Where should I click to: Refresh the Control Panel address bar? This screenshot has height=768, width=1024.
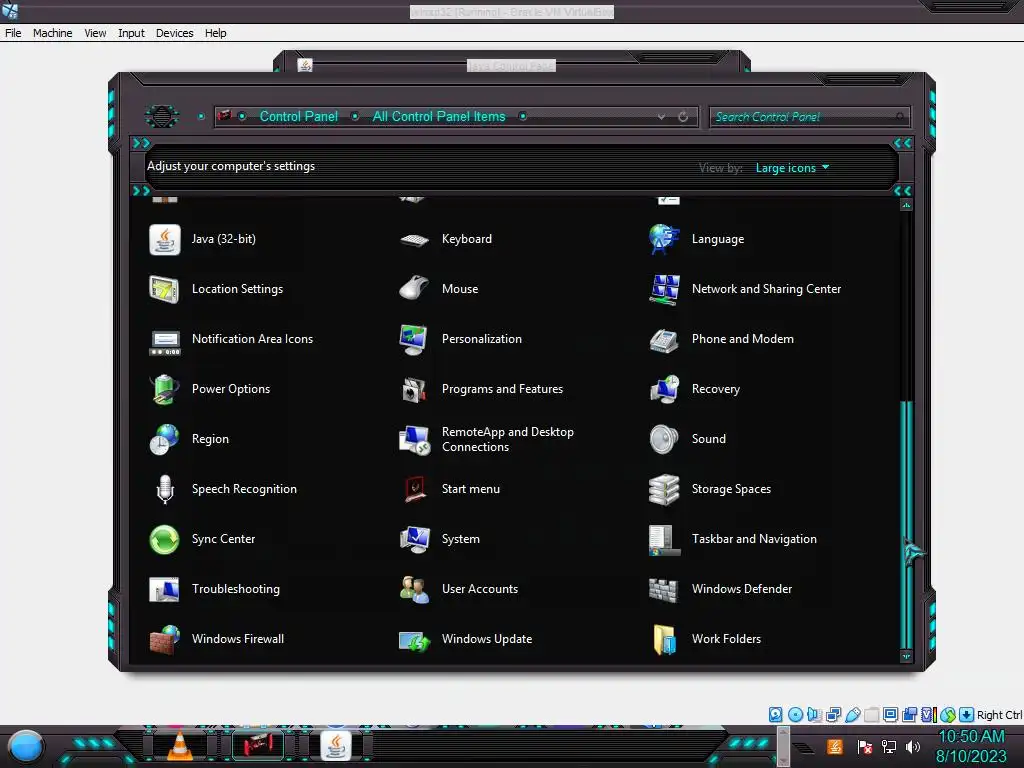683,117
